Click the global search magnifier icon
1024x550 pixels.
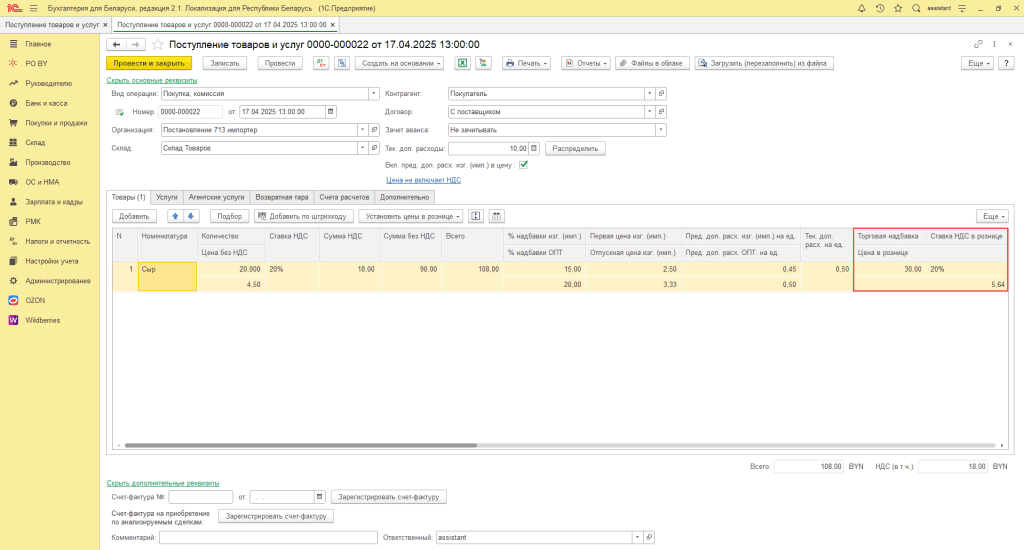click(x=916, y=8)
